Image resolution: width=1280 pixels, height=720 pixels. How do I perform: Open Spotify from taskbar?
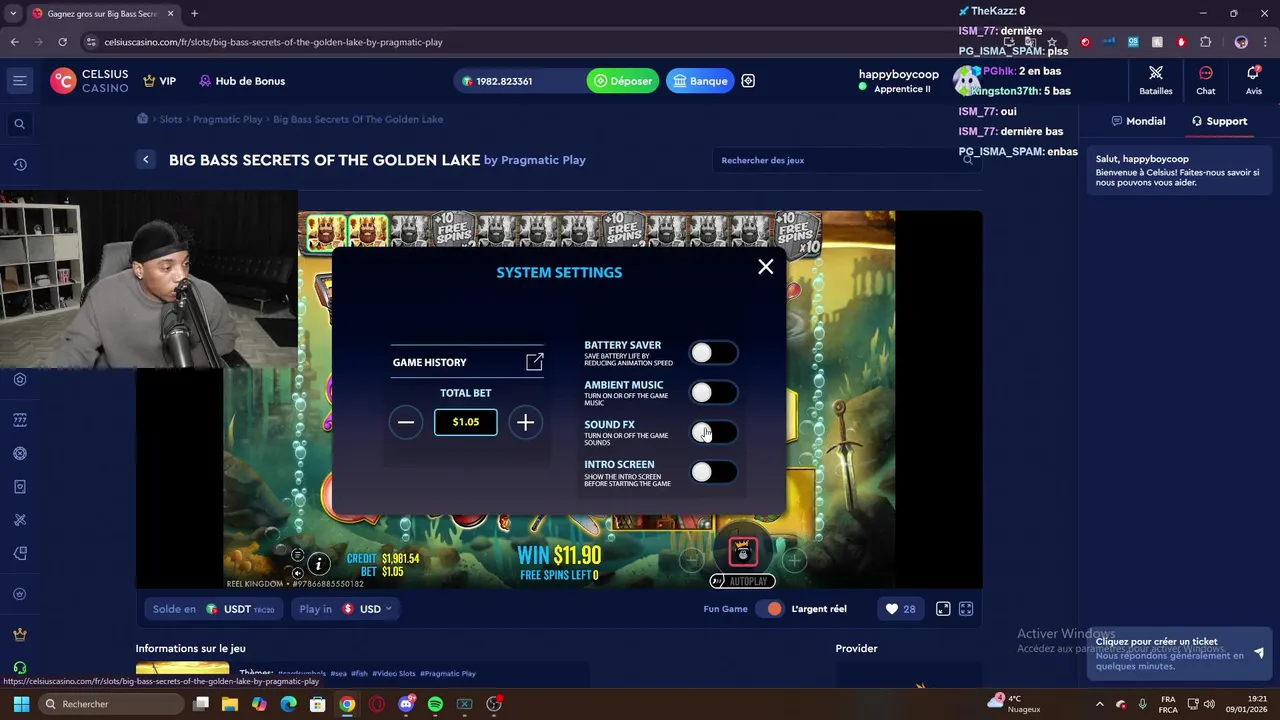pyautogui.click(x=435, y=704)
